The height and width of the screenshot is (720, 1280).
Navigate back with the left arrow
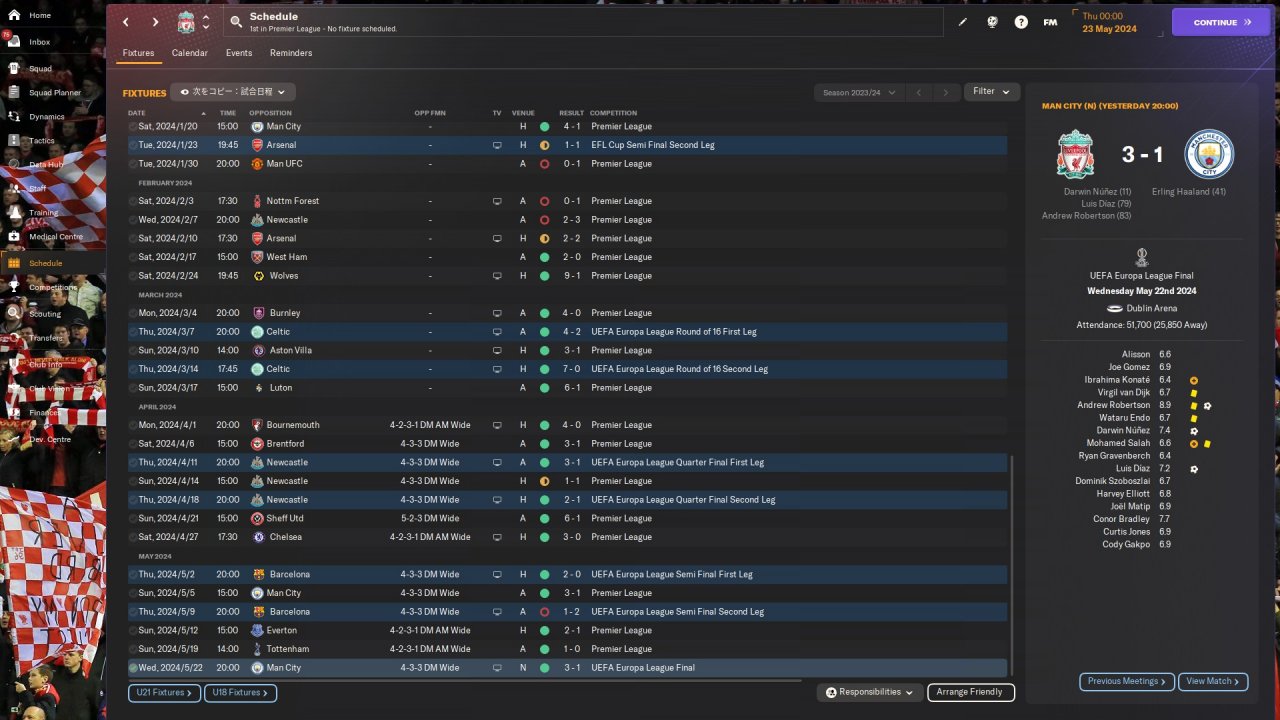(125, 22)
